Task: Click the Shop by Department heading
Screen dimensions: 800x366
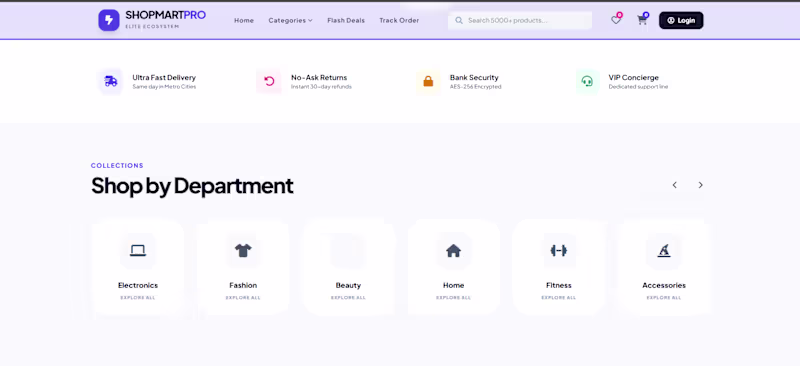Action: (192, 186)
